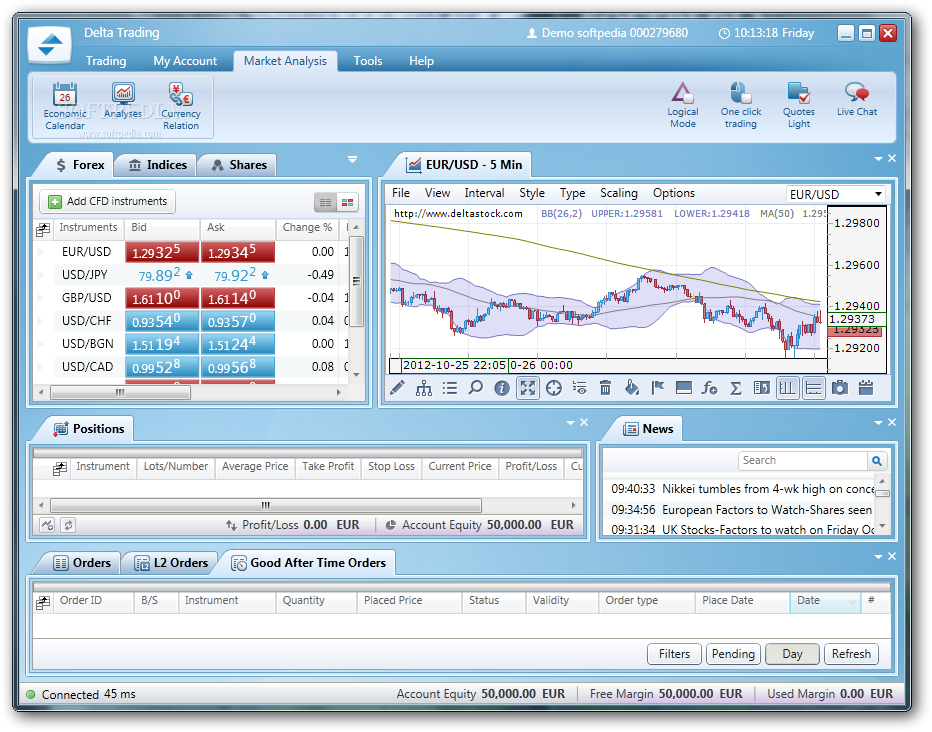The height and width of the screenshot is (732, 932).
Task: Click the column chooser icon in Instruments table
Action: click(43, 229)
